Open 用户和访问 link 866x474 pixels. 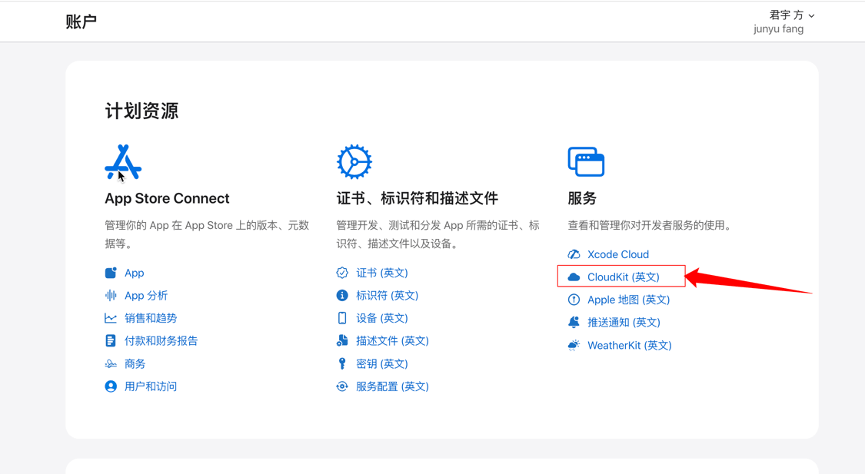[x=150, y=386]
